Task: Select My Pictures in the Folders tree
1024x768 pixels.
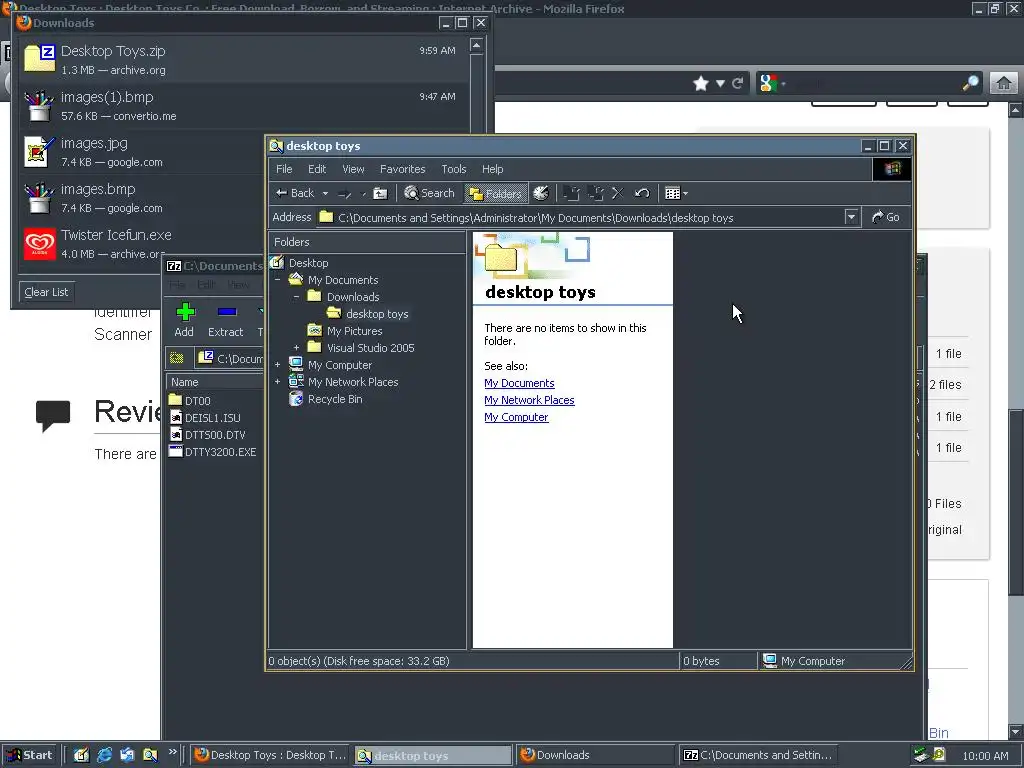Action: 355,331
